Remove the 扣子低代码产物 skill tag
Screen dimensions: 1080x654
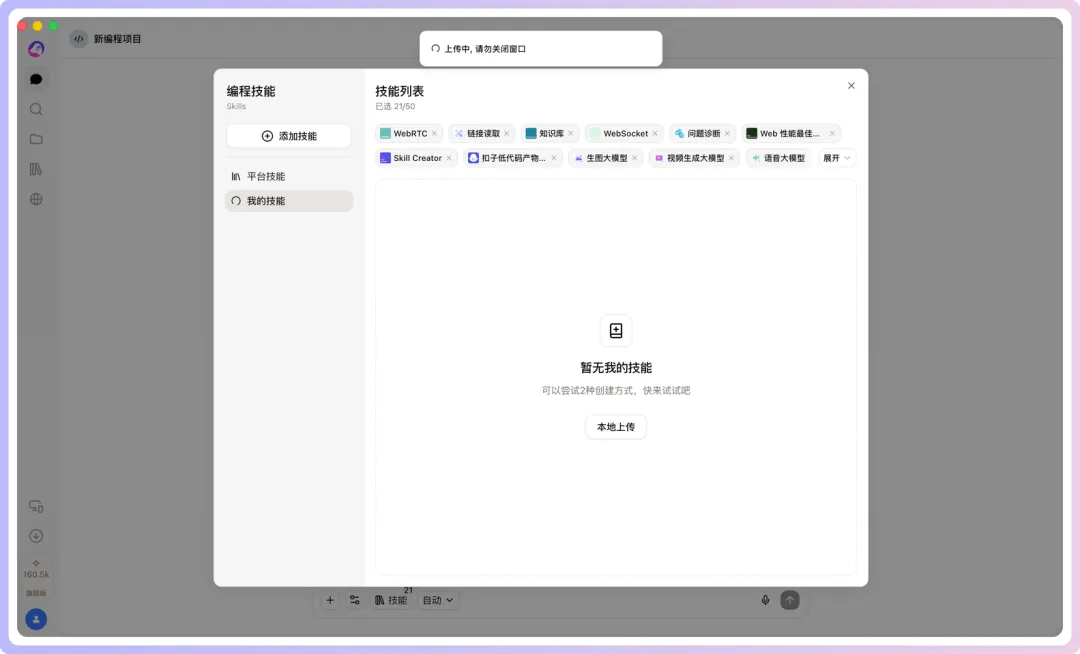[554, 158]
